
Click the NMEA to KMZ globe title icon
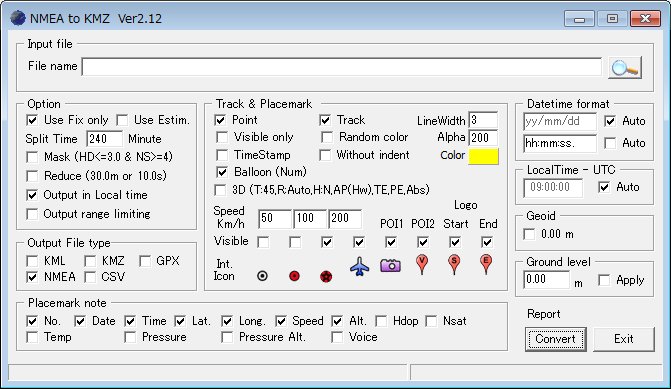tap(18, 18)
